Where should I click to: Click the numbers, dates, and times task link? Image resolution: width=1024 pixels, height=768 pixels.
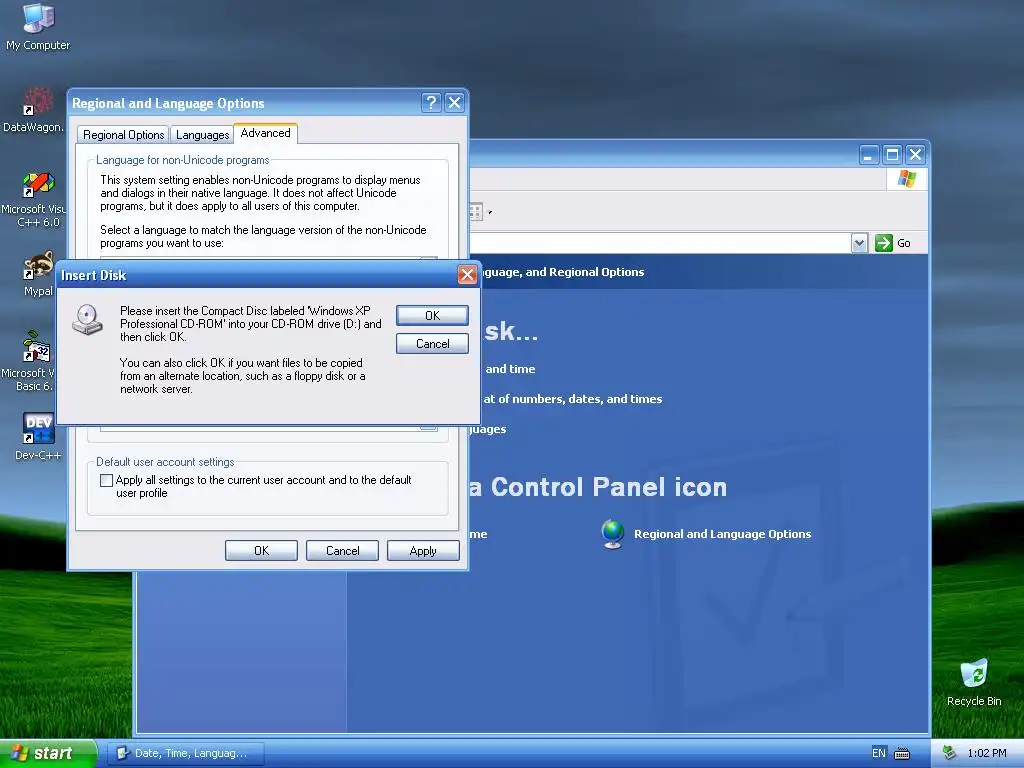pyautogui.click(x=573, y=399)
